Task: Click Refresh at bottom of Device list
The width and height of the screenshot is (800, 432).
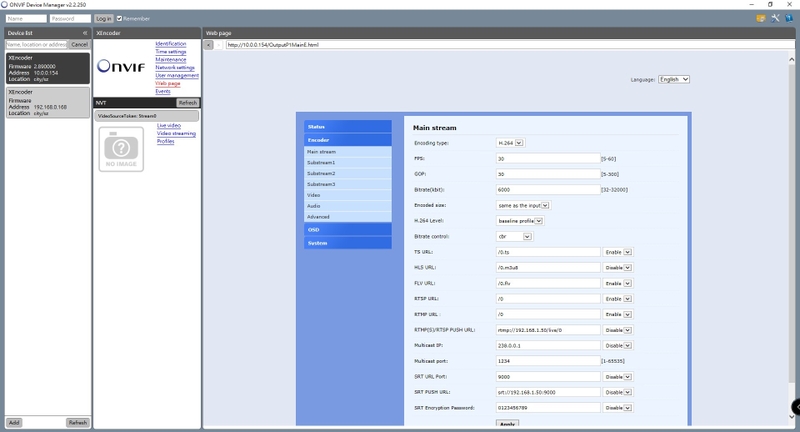Action: tap(78, 422)
